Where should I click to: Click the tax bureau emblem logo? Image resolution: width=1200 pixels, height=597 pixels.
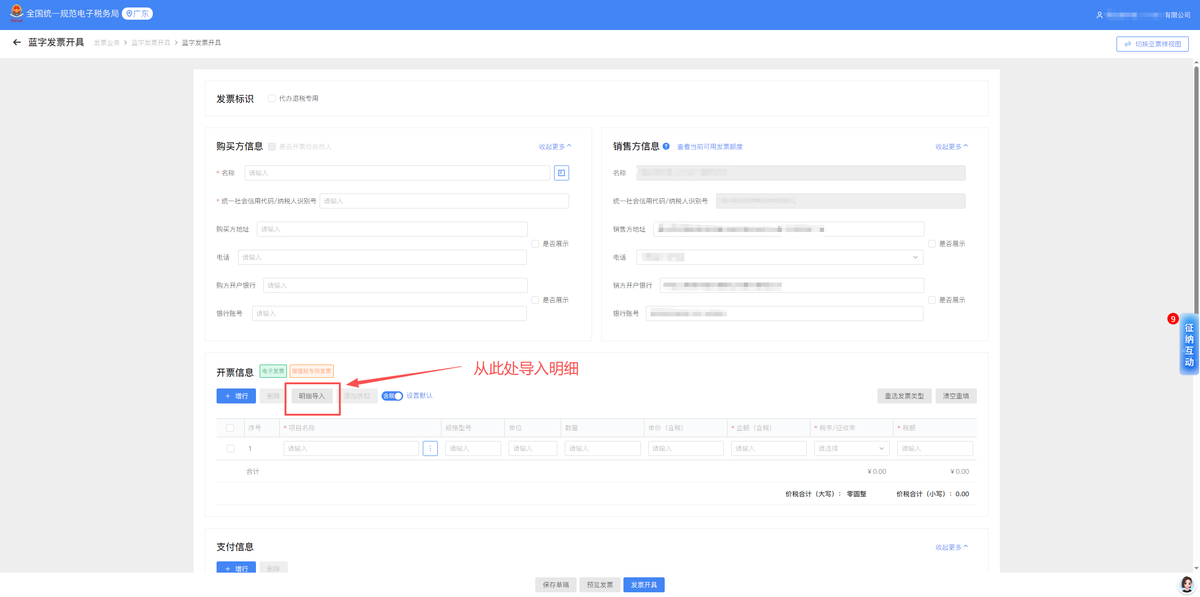click(16, 14)
